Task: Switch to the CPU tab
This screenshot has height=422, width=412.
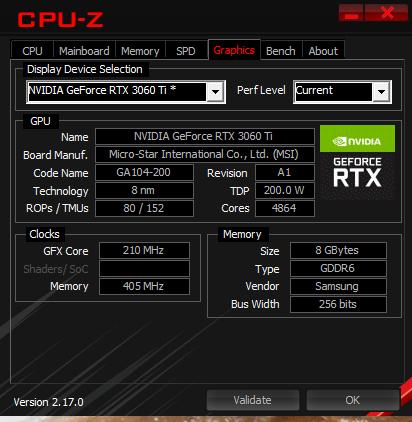Action: tap(32, 51)
